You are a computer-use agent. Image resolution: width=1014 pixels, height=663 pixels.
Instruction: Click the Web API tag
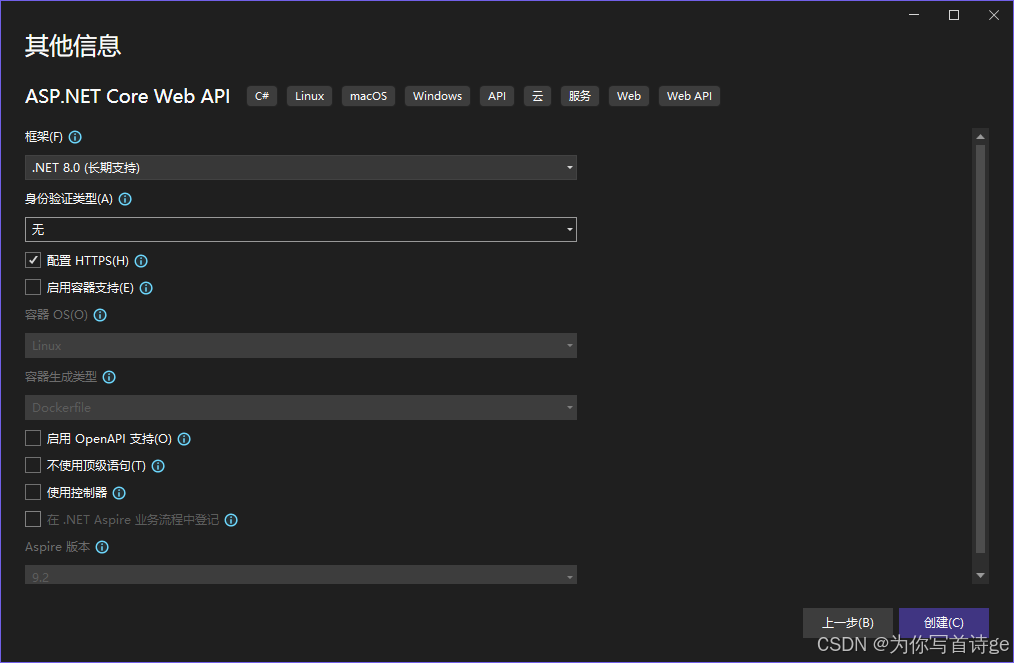tap(689, 96)
